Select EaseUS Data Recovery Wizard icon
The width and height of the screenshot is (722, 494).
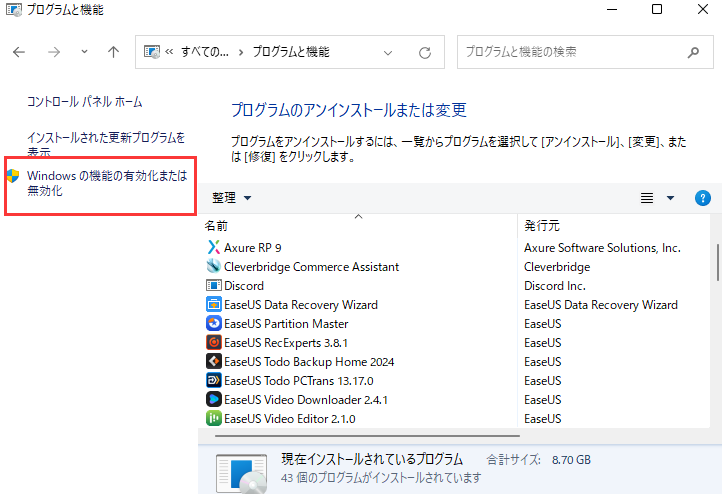(213, 304)
